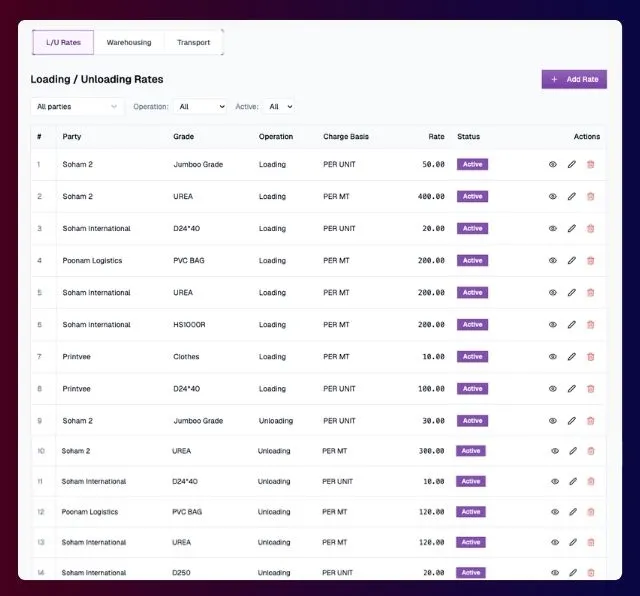
Task: Edit row 6 HS1000R Loading rate
Action: click(x=571, y=325)
